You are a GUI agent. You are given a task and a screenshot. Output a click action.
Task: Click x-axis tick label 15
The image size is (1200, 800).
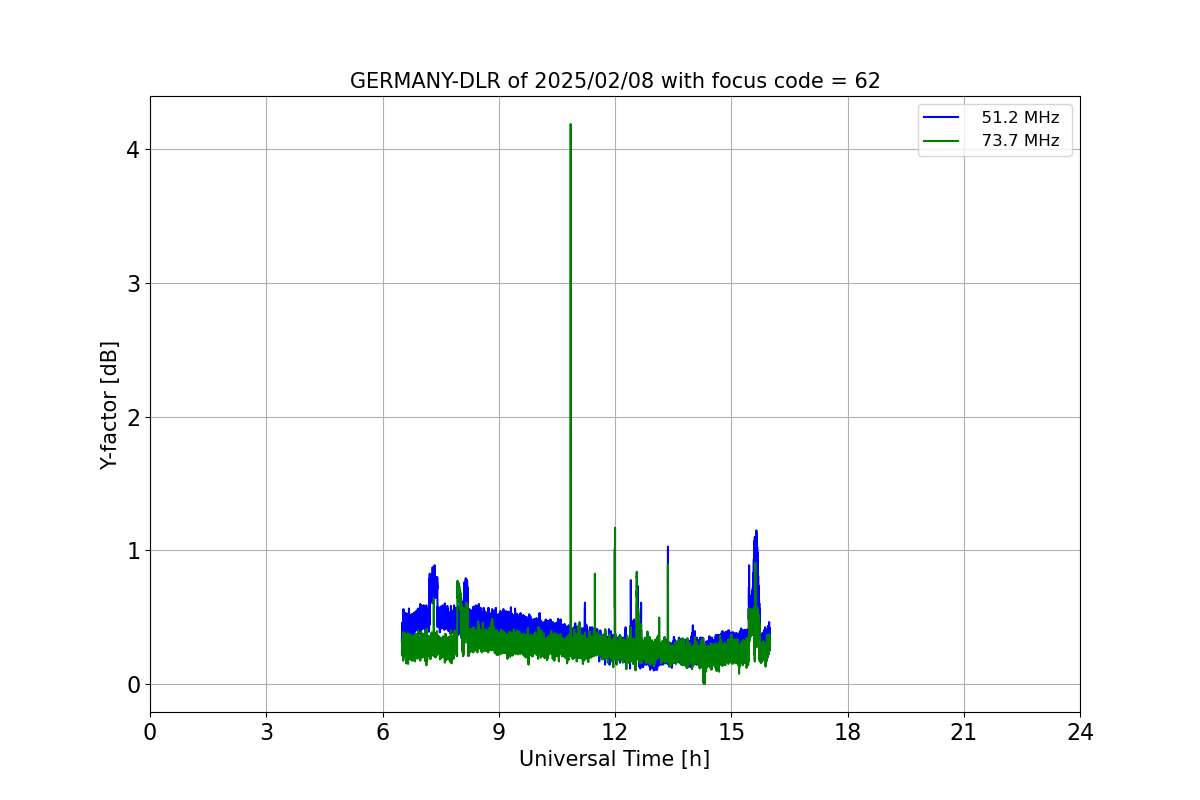(731, 732)
